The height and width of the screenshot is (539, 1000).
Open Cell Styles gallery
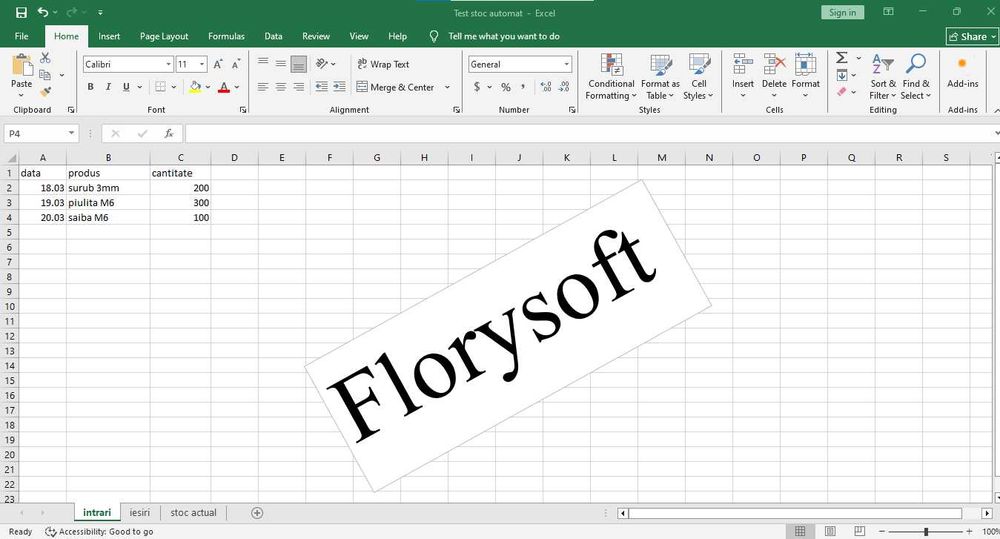tap(698, 77)
